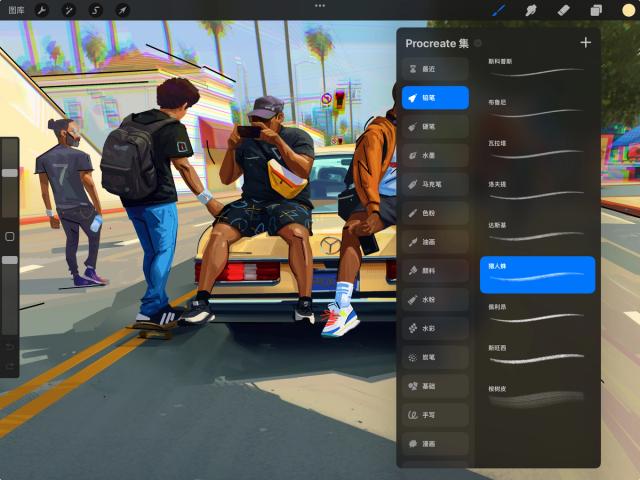Choose the 达斯基 brush
This screenshot has height=480, width=640.
[x=538, y=234]
